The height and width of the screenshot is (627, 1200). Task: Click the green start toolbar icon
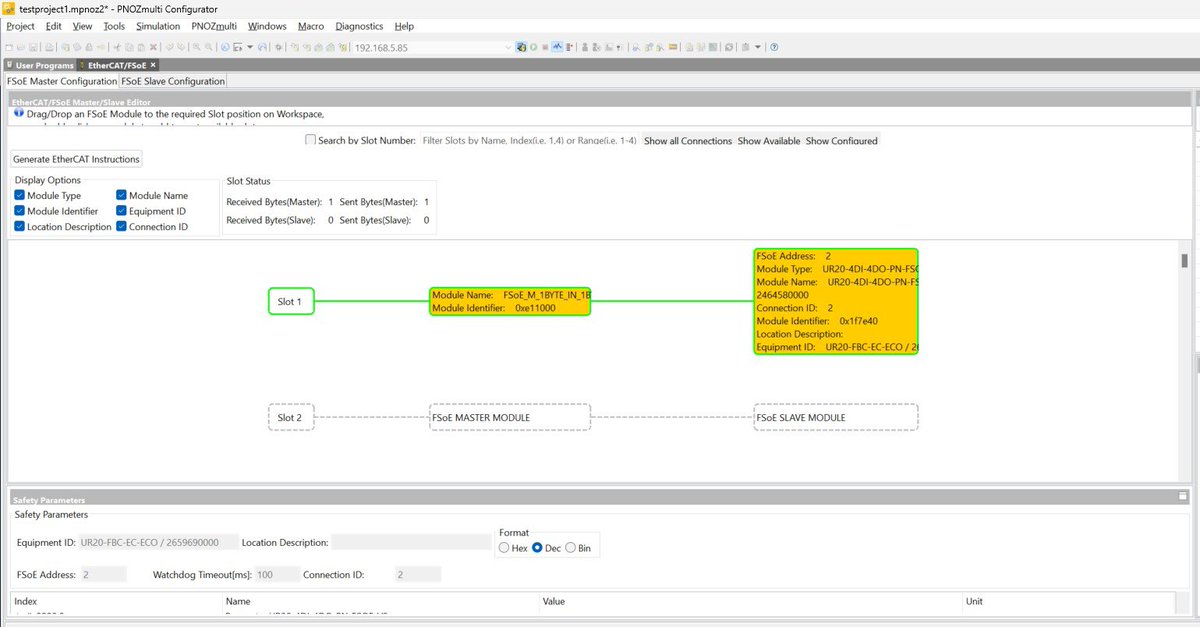(534, 47)
